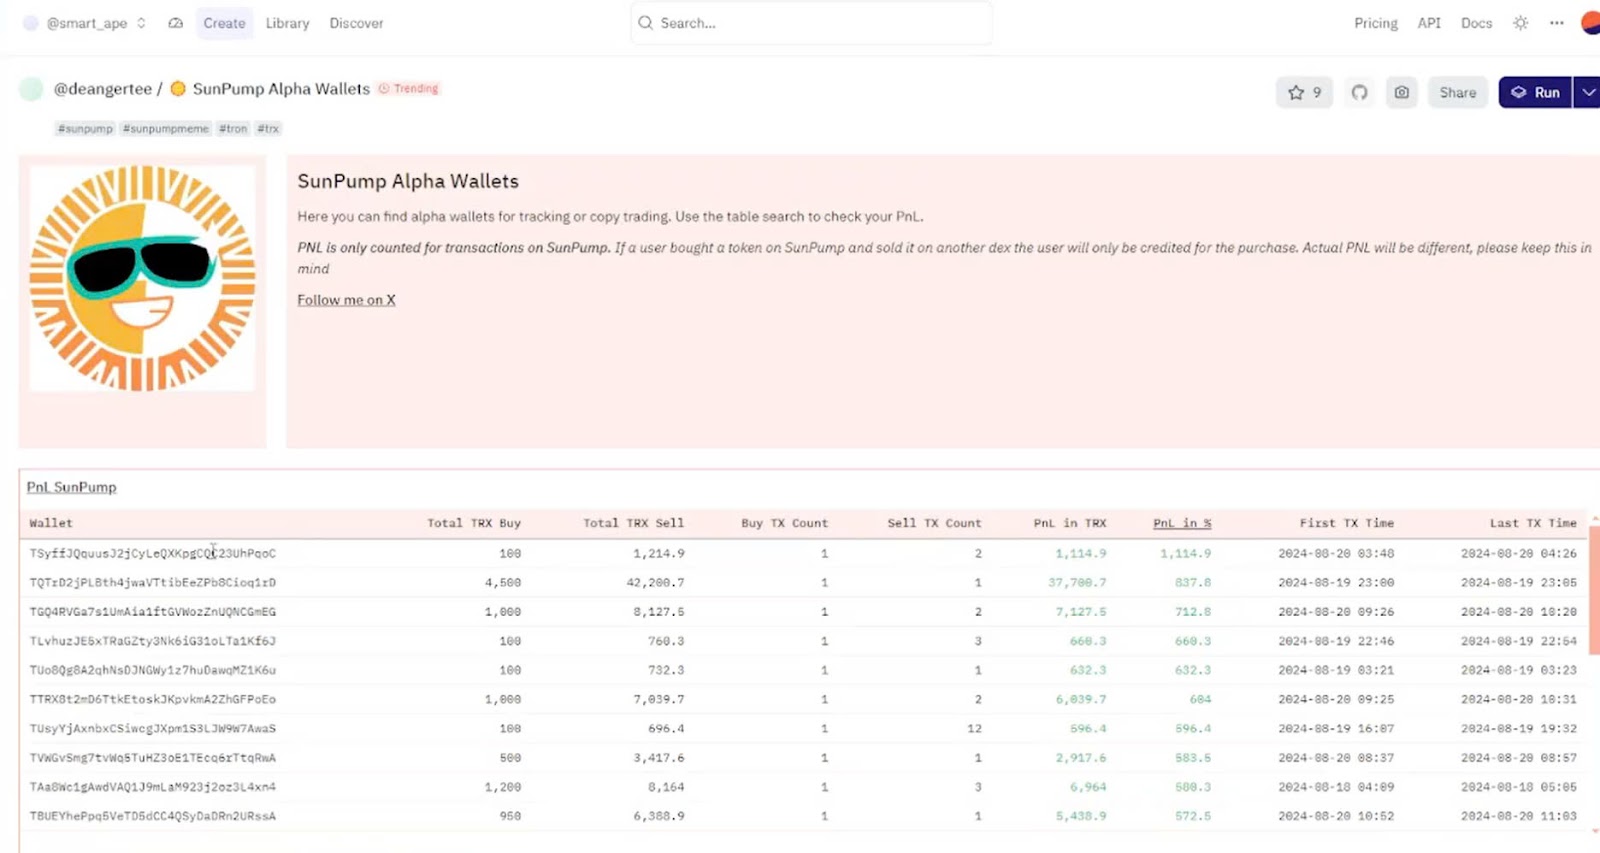Open the GitHub icon button

1359,92
